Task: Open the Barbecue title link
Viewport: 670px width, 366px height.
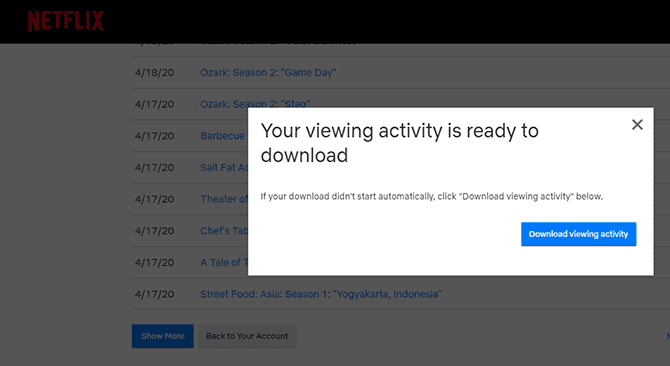Action: tap(223, 136)
